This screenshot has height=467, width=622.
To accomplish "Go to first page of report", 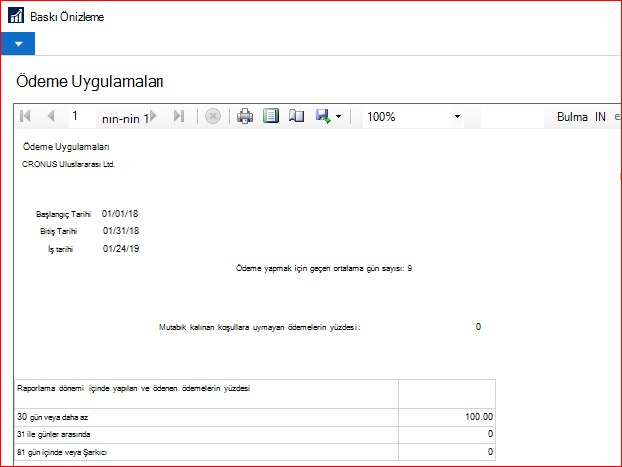I will 25,116.
